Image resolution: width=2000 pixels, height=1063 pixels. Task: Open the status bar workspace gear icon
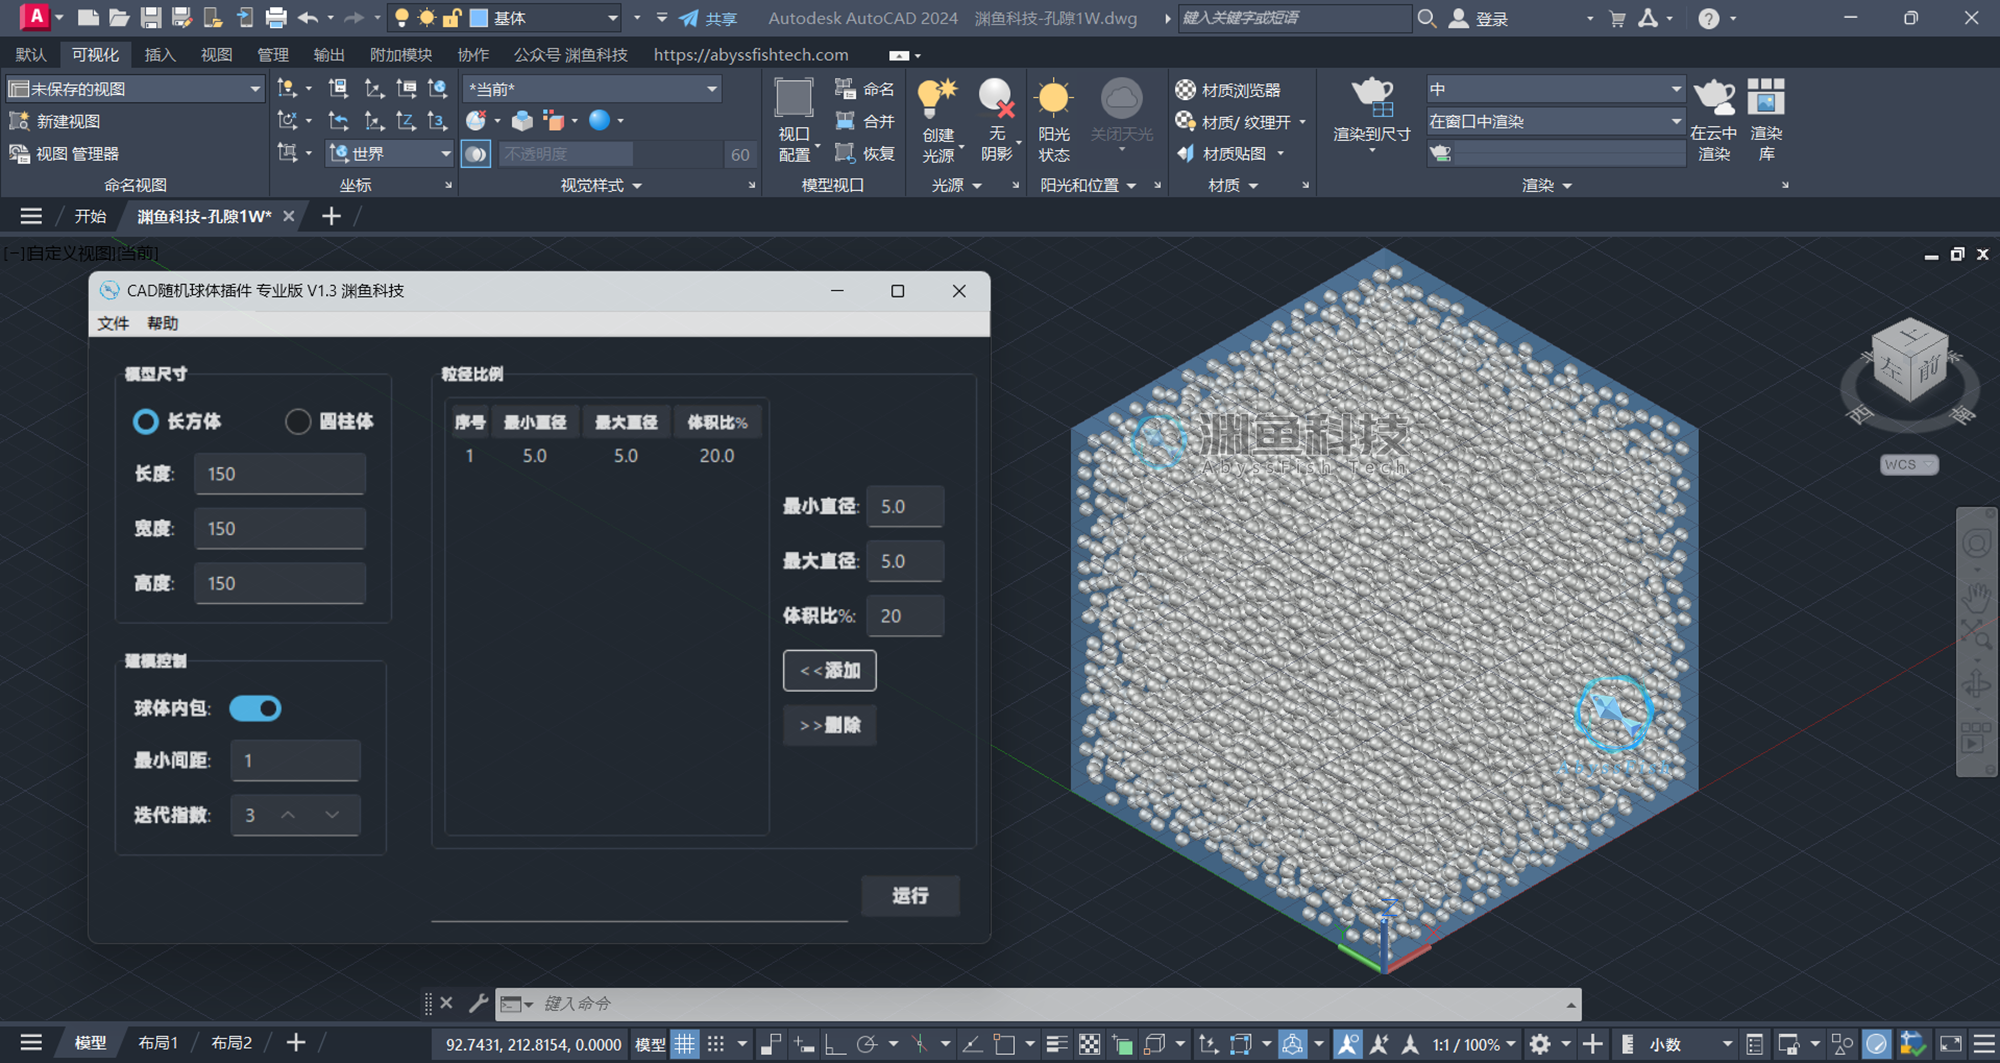(x=1540, y=1044)
